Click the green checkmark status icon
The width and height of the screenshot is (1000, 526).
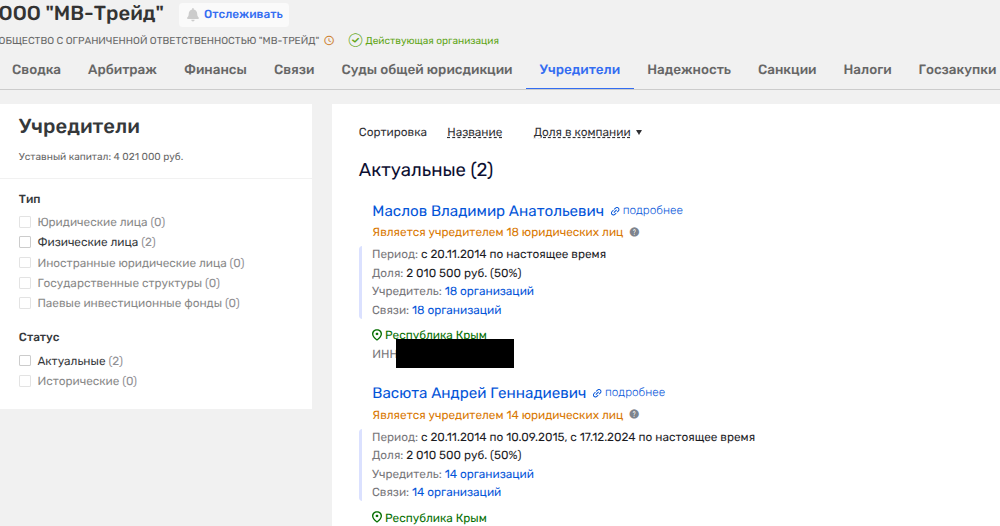pos(354,41)
